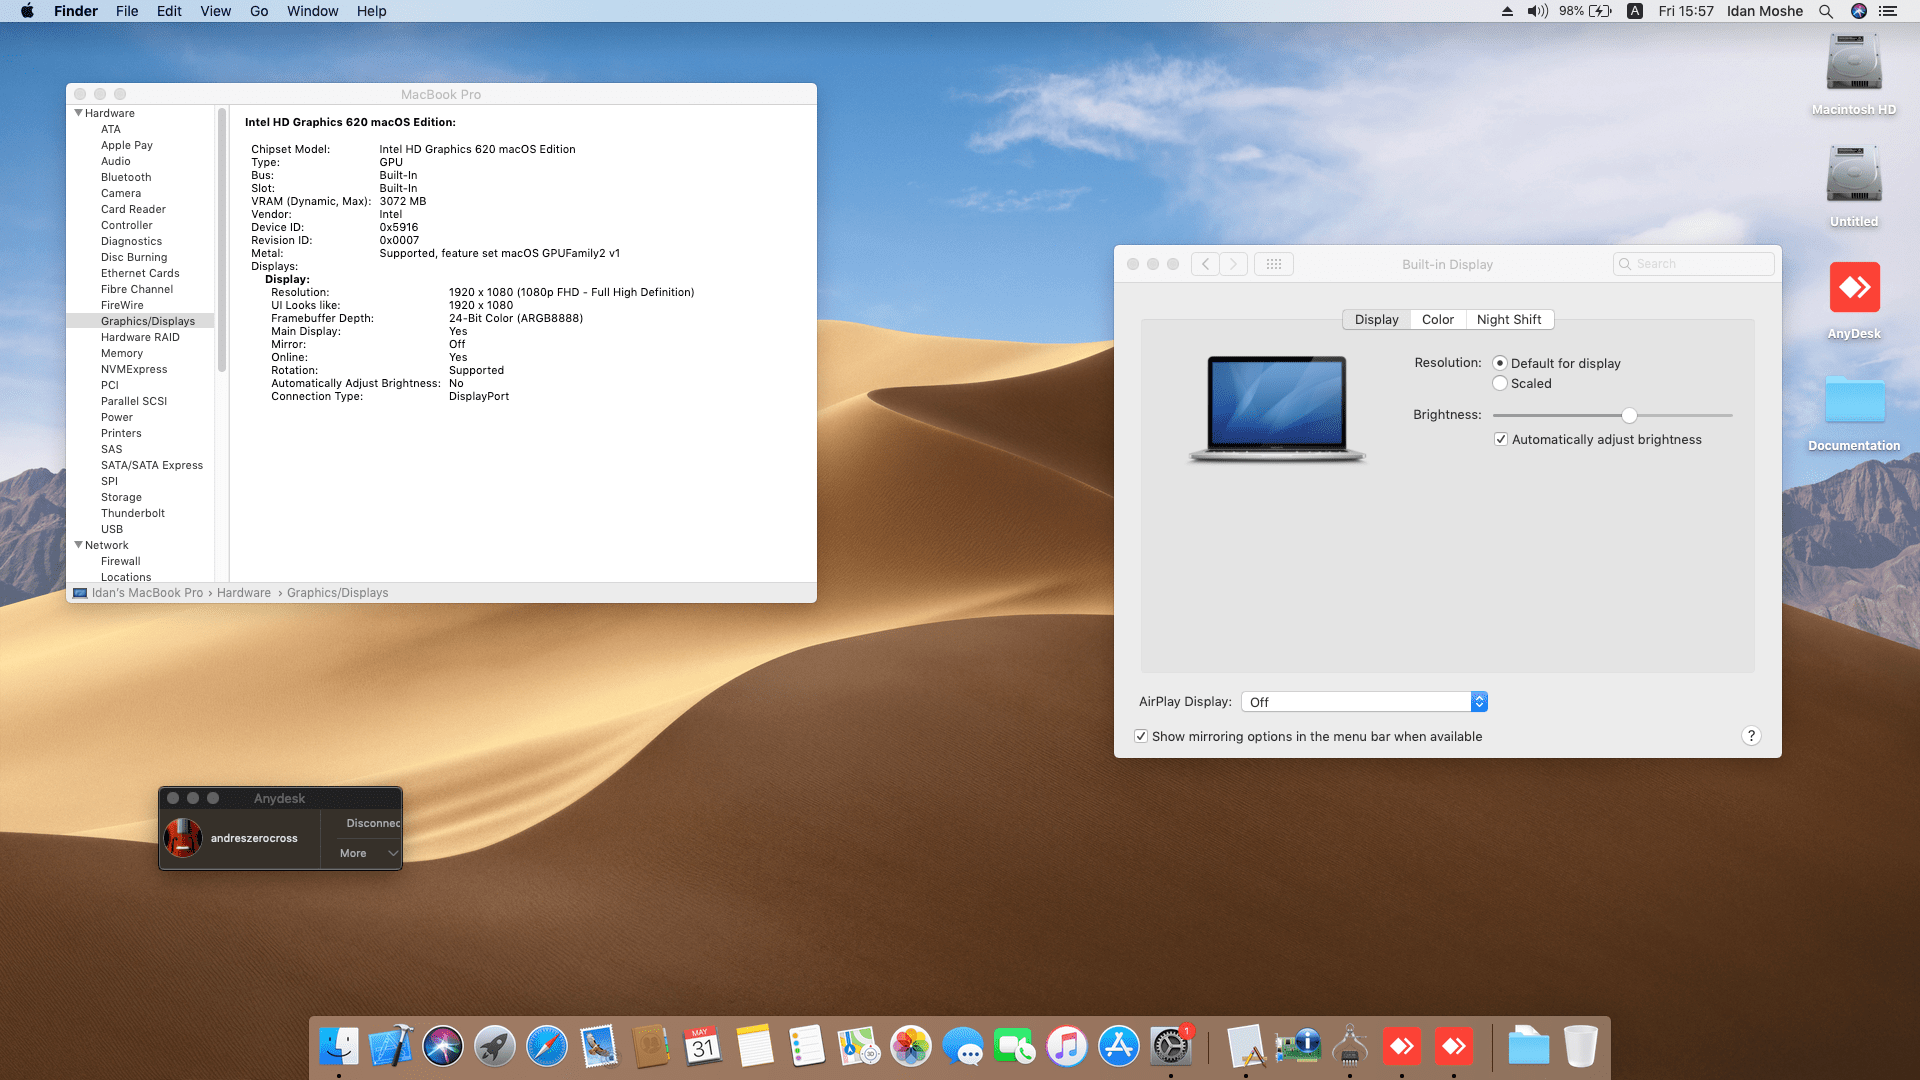
Task: Click the Spotlight search magnifier in menu bar
Action: tap(1825, 11)
